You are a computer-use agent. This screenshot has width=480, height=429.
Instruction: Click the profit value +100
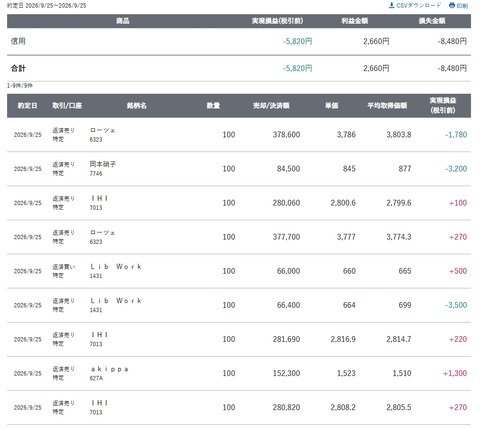[x=458, y=203]
